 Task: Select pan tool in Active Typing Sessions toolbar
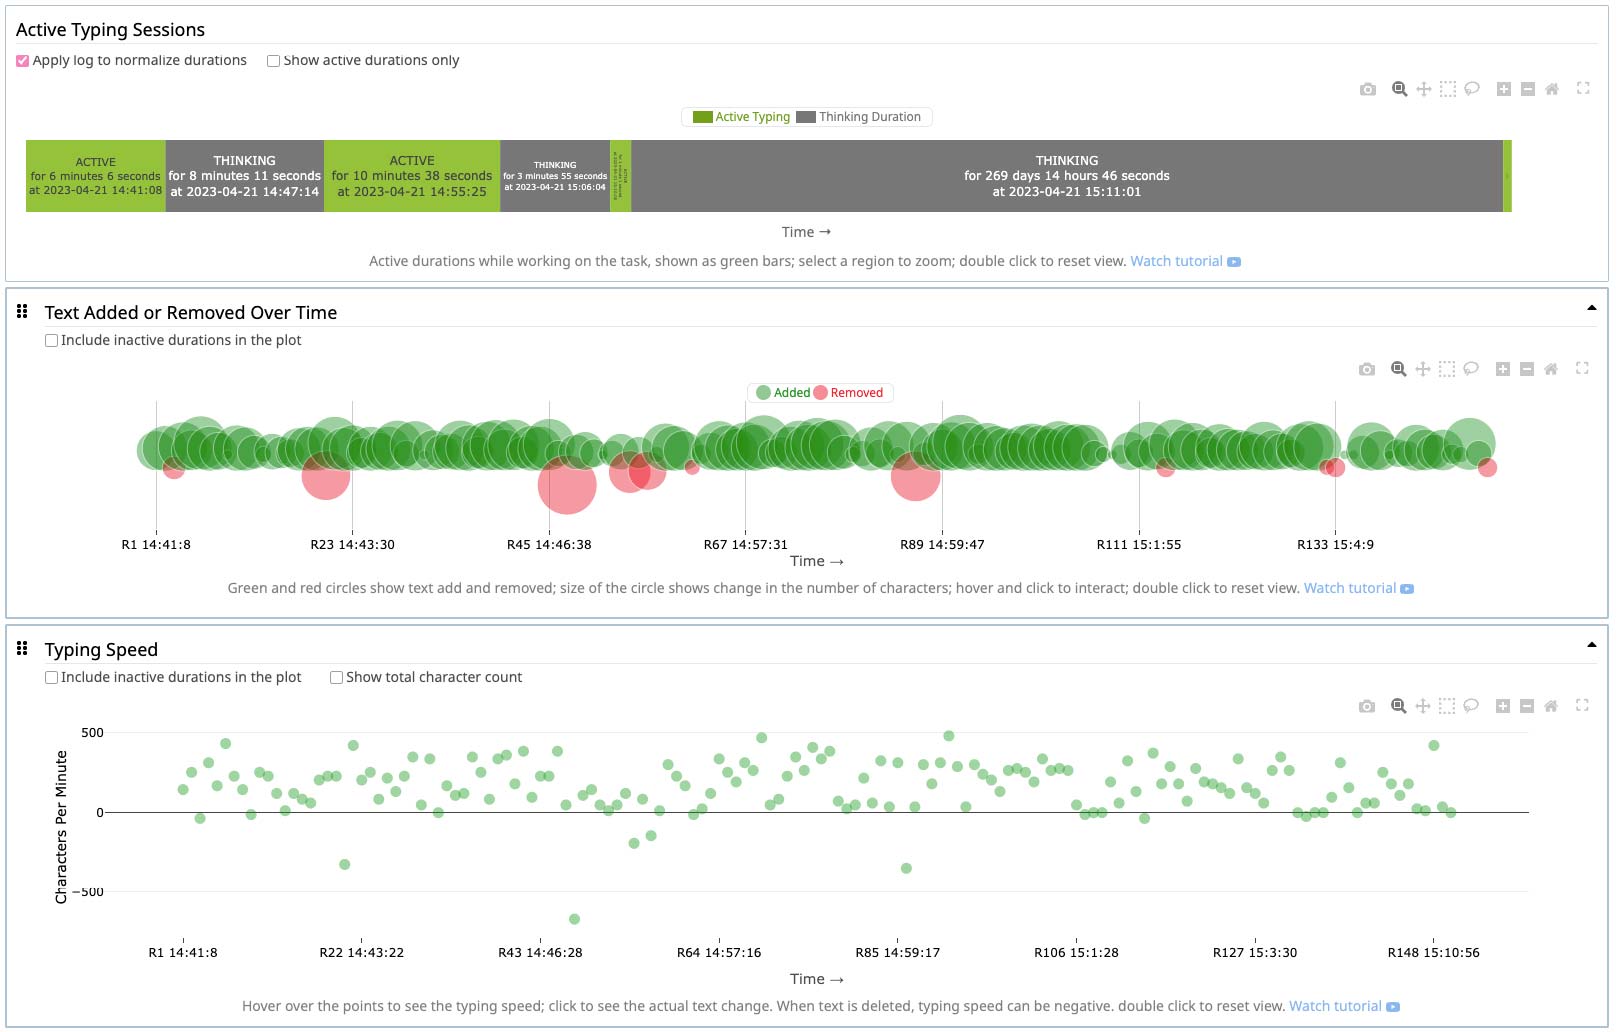[x=1423, y=89]
